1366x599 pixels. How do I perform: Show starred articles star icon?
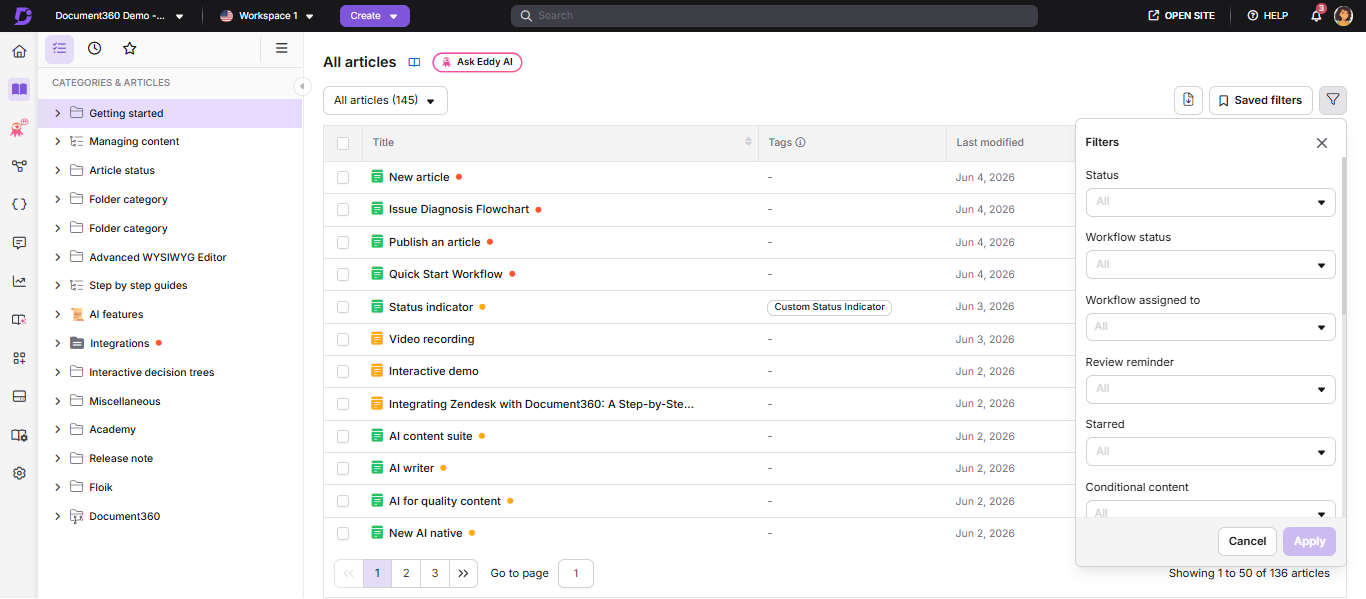click(129, 48)
